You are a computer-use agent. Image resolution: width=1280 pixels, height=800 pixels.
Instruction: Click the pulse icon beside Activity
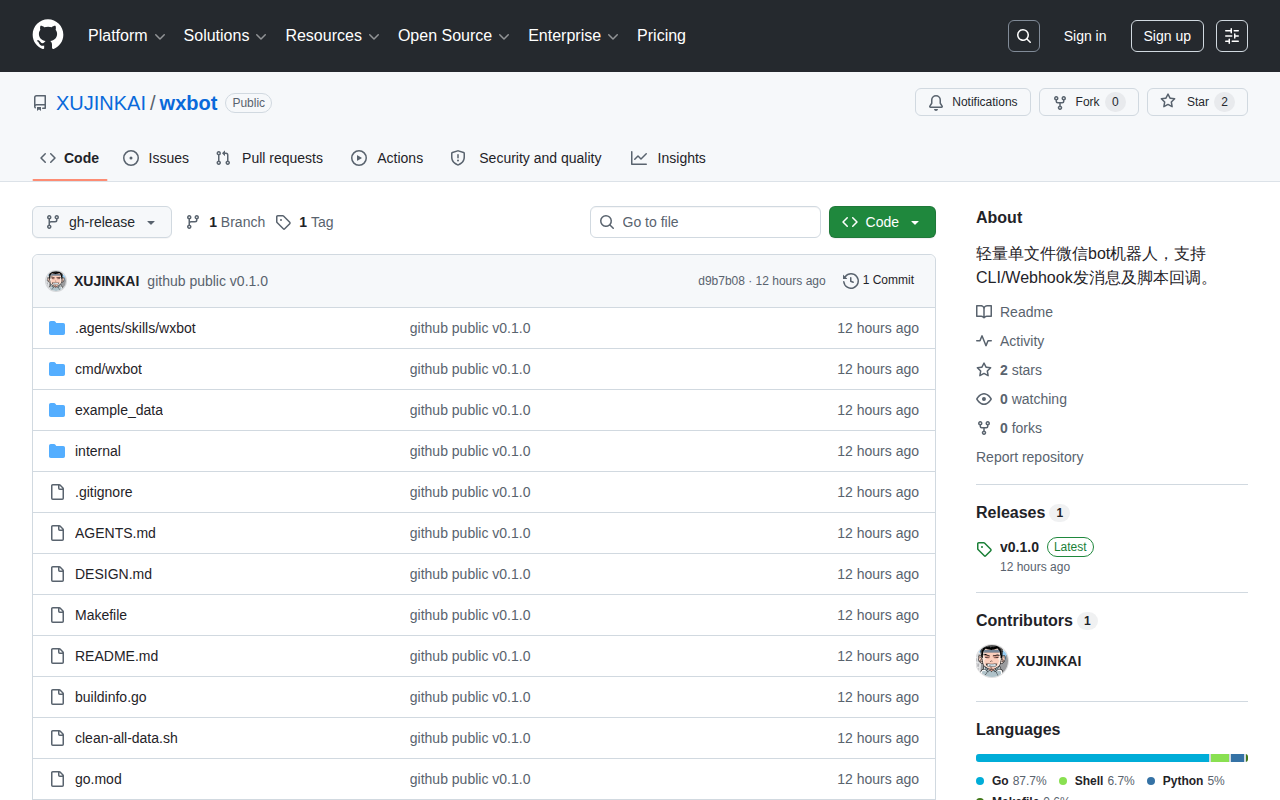[x=984, y=341]
